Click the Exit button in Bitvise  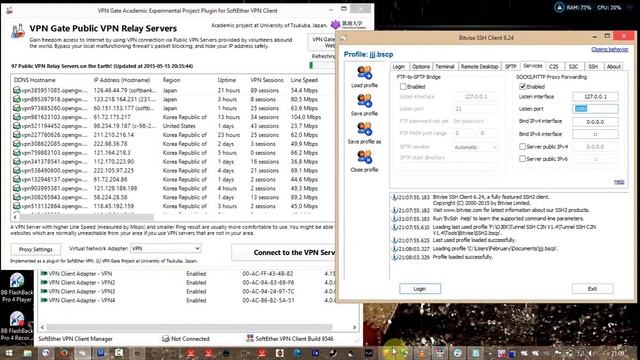pos(592,289)
